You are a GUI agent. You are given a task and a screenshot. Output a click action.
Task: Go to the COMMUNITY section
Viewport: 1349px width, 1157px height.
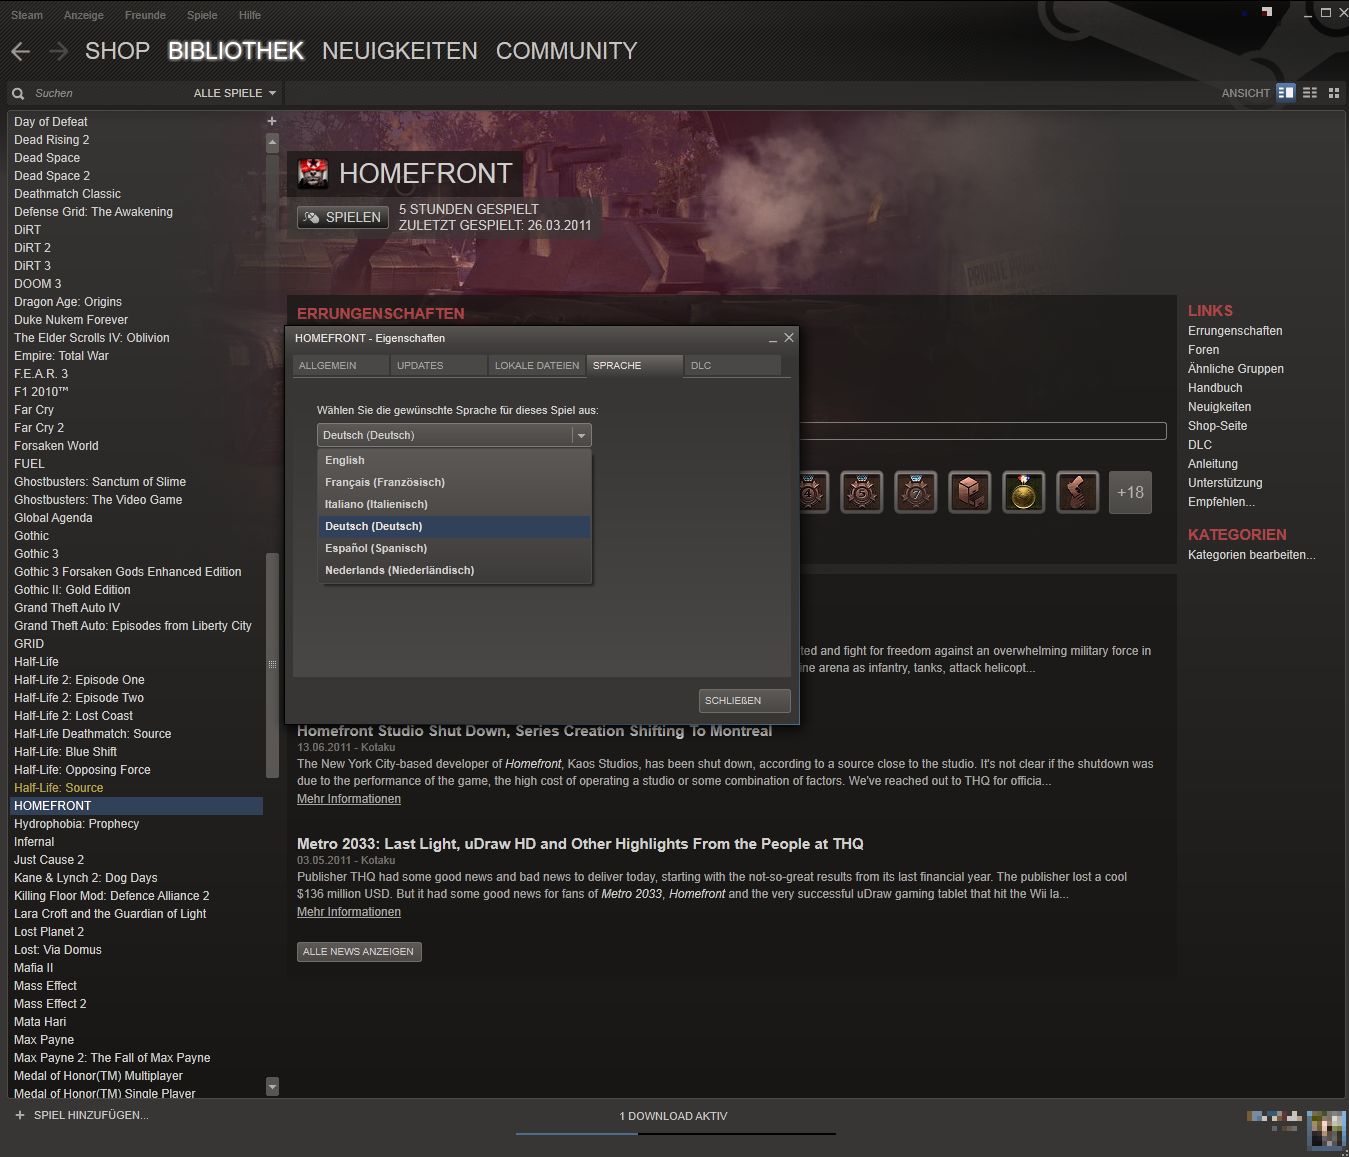(x=566, y=51)
